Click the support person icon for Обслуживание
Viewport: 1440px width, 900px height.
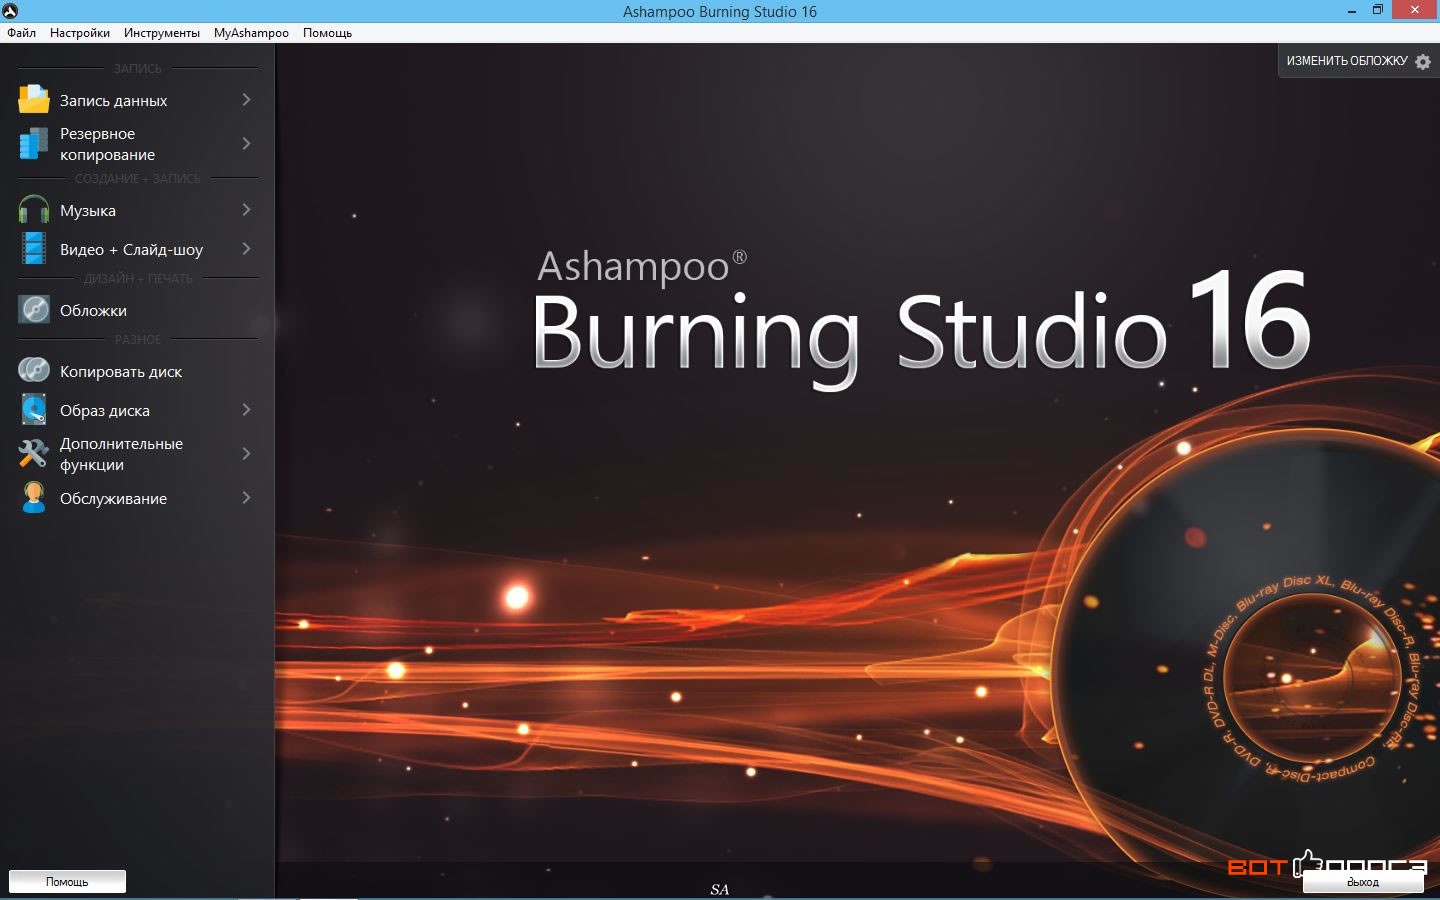33,498
